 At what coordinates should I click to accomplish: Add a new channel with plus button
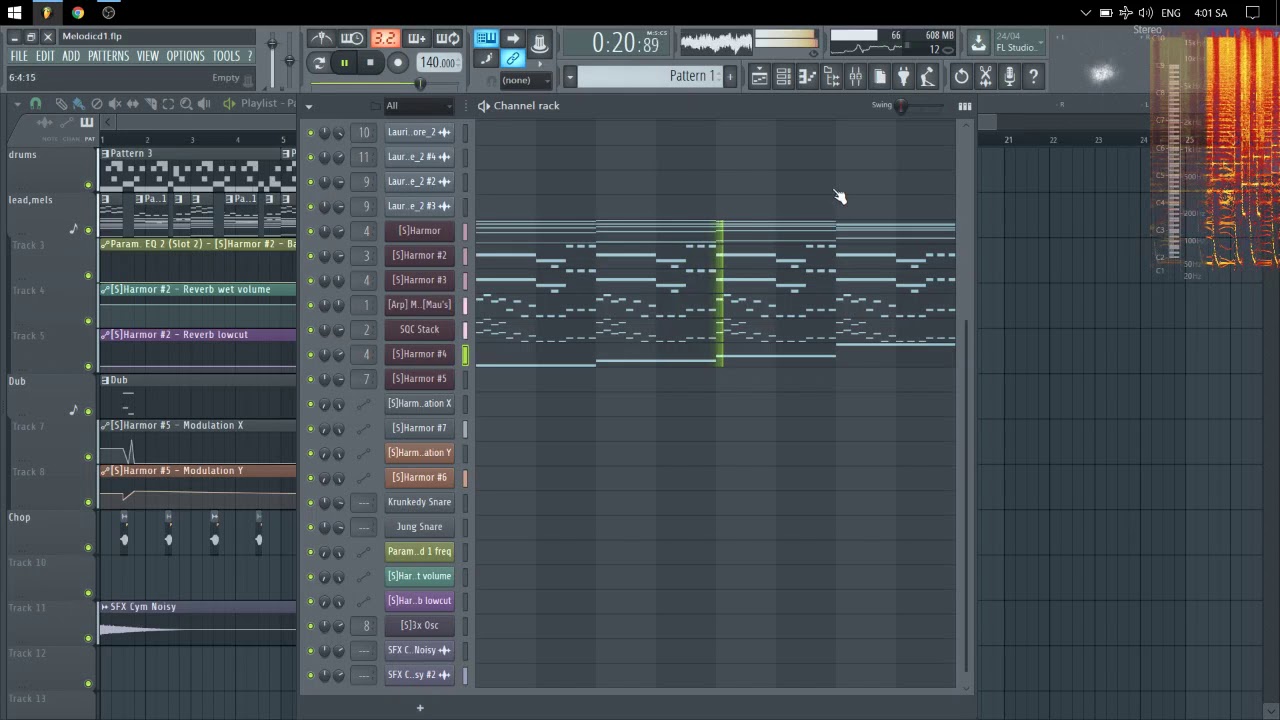420,708
